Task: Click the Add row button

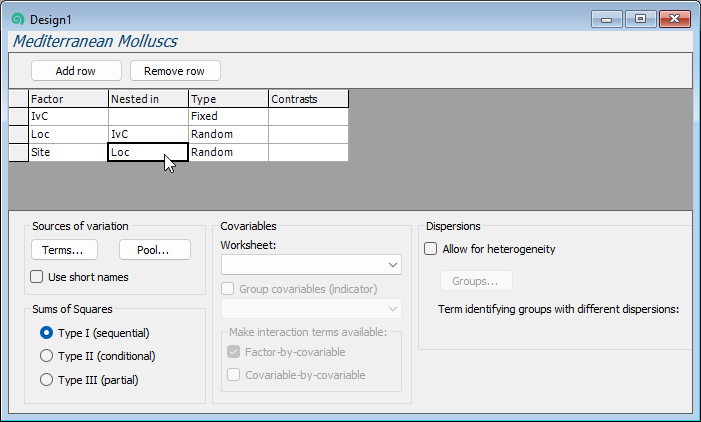Action: click(x=76, y=71)
